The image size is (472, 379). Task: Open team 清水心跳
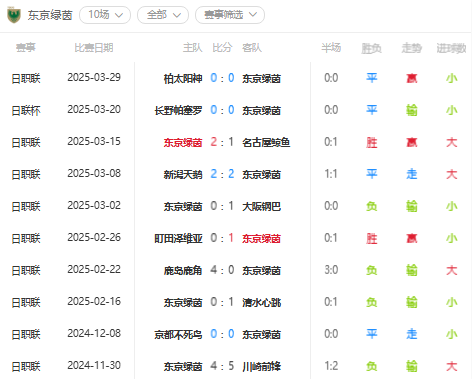click(x=261, y=302)
